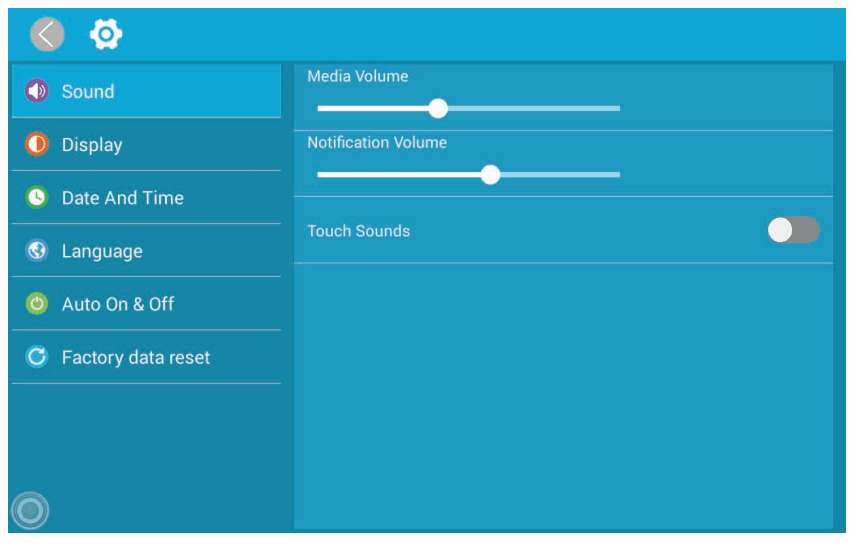Click the green power Auto On/Off icon
The width and height of the screenshot is (853, 549).
[37, 304]
